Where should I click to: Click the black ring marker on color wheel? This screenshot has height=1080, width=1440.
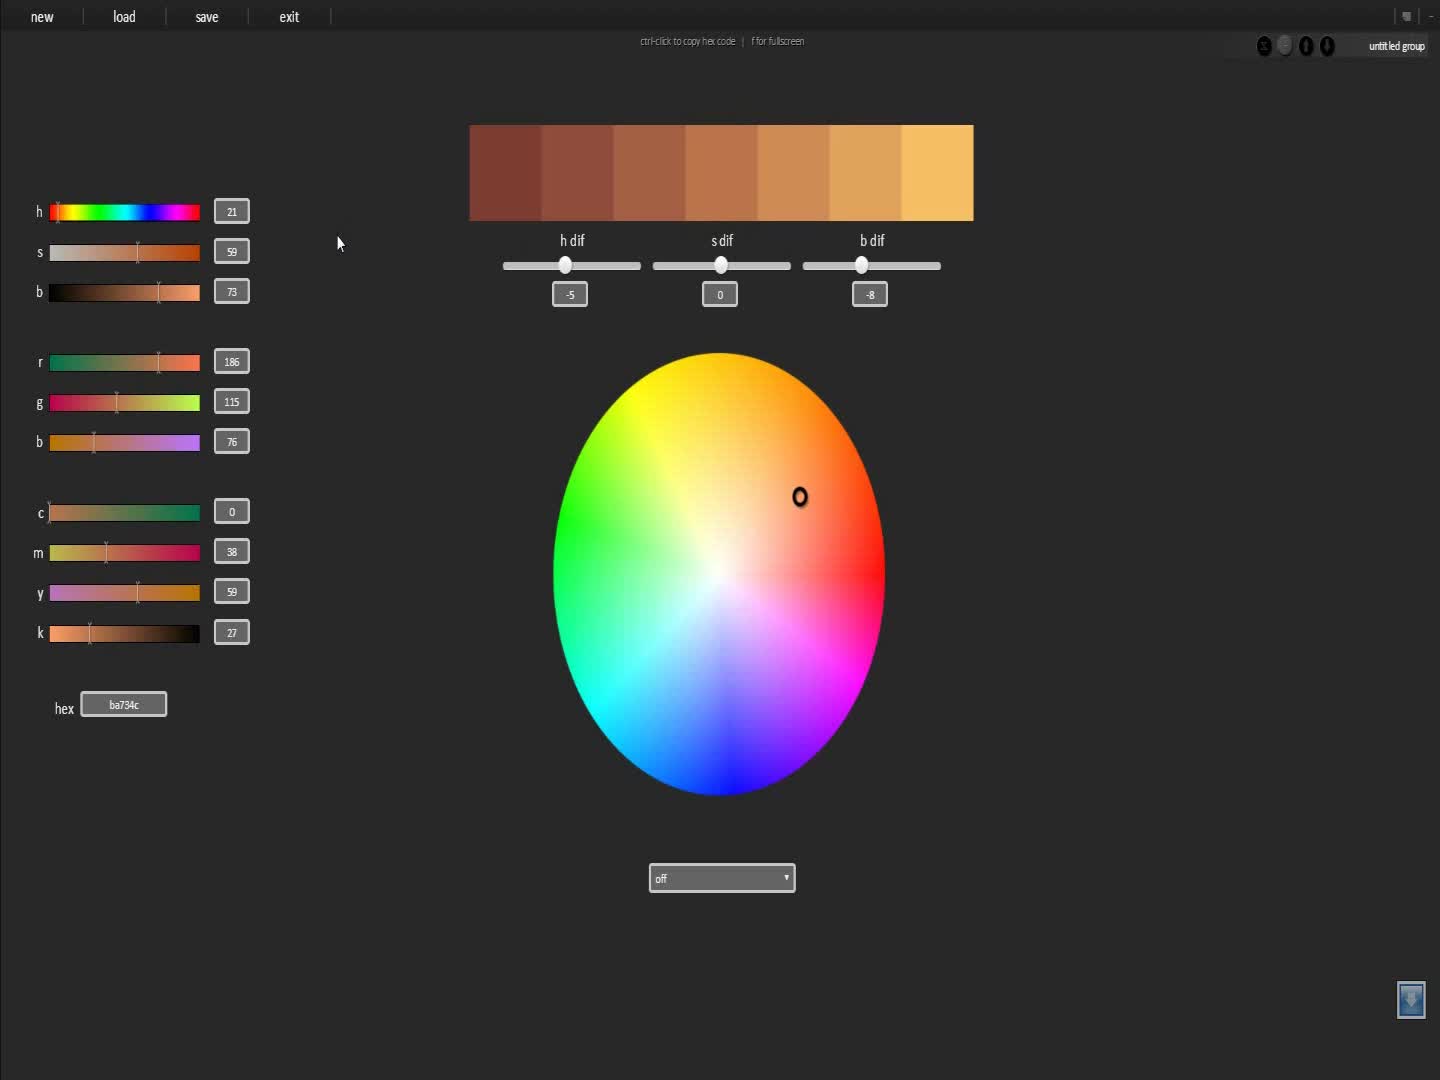tap(800, 497)
